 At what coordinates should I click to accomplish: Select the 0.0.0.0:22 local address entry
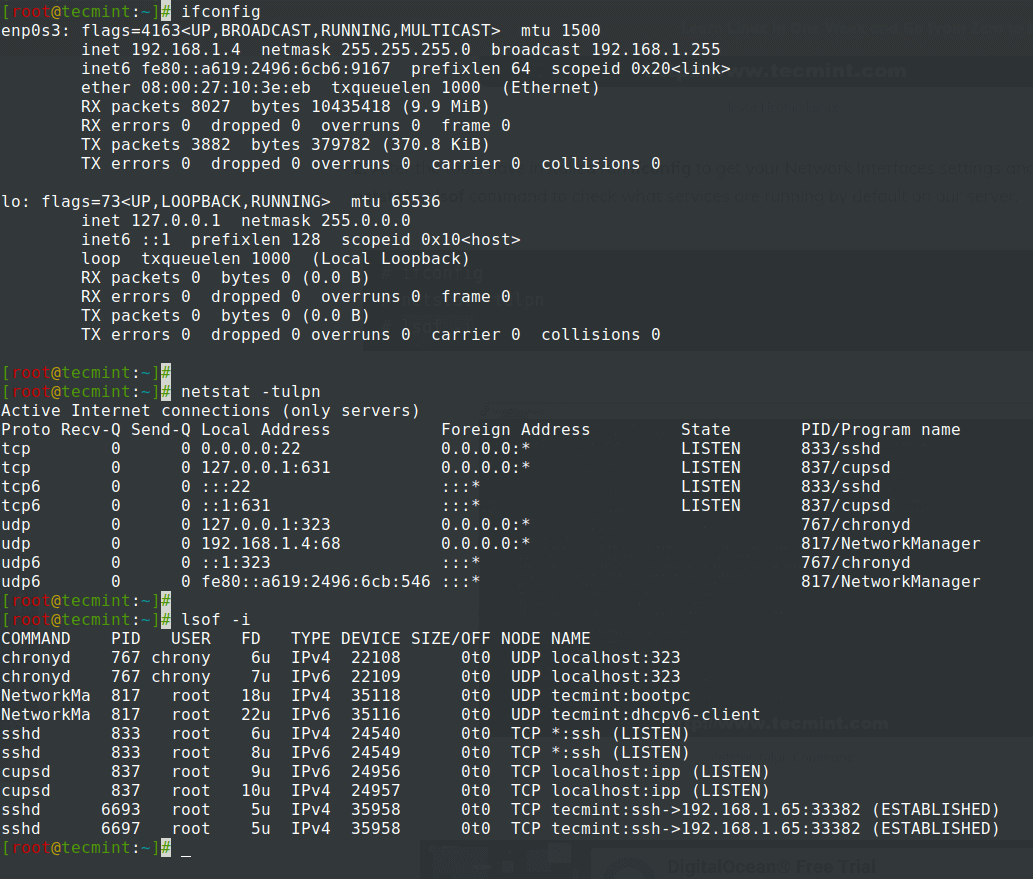250,448
